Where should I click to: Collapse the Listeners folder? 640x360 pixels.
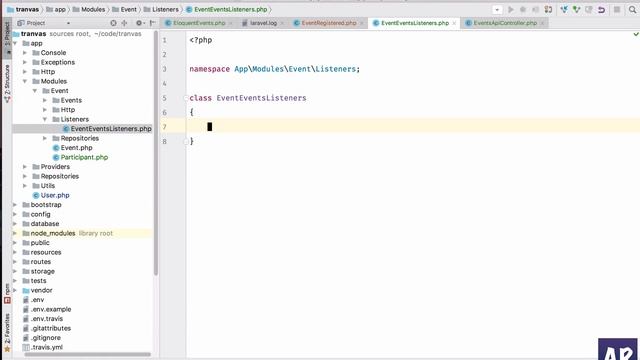(x=45, y=119)
